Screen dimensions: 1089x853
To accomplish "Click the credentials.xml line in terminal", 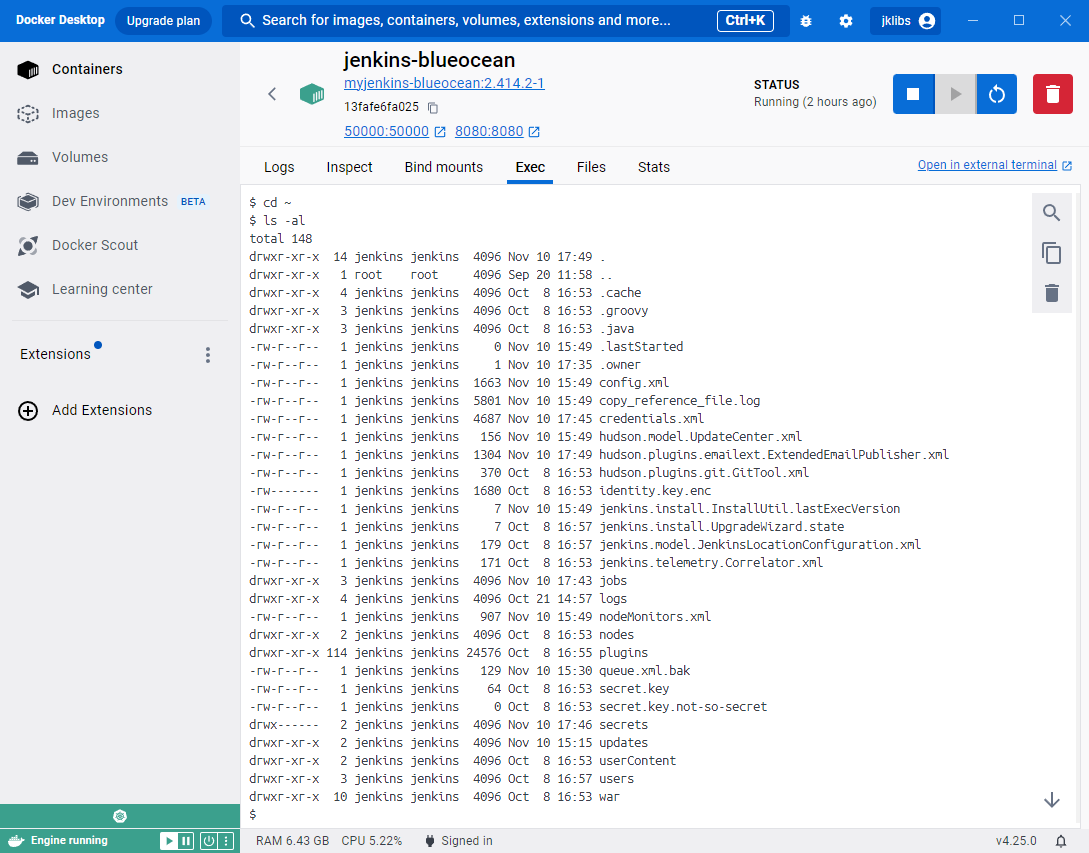I will (476, 419).
